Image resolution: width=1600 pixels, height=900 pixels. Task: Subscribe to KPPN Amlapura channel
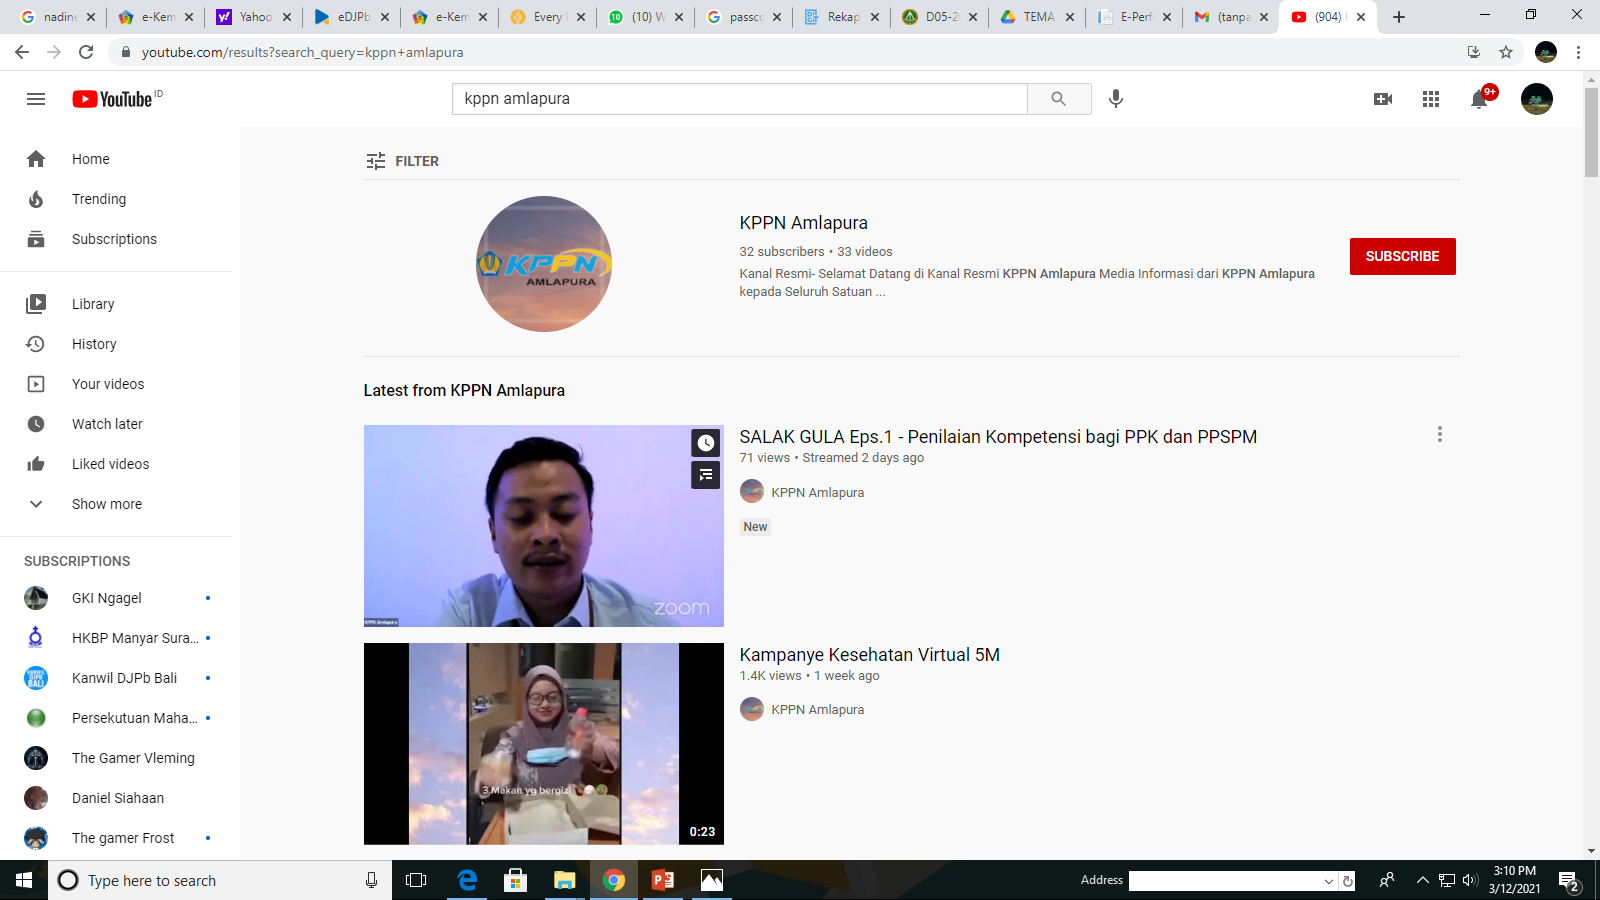(1402, 256)
